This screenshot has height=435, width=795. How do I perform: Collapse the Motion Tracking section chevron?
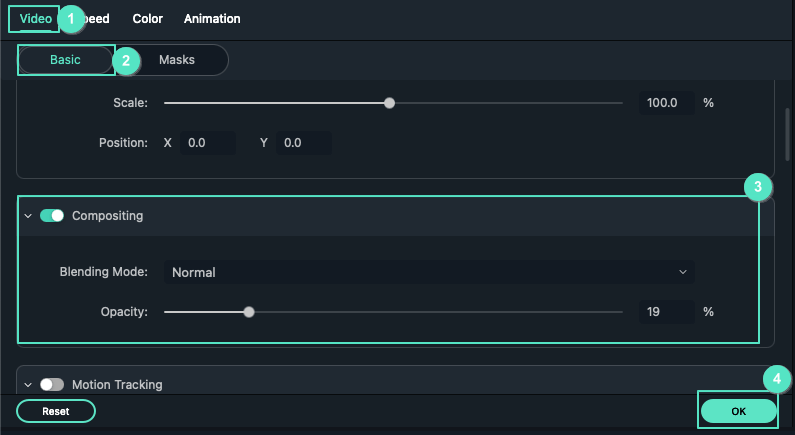28,385
